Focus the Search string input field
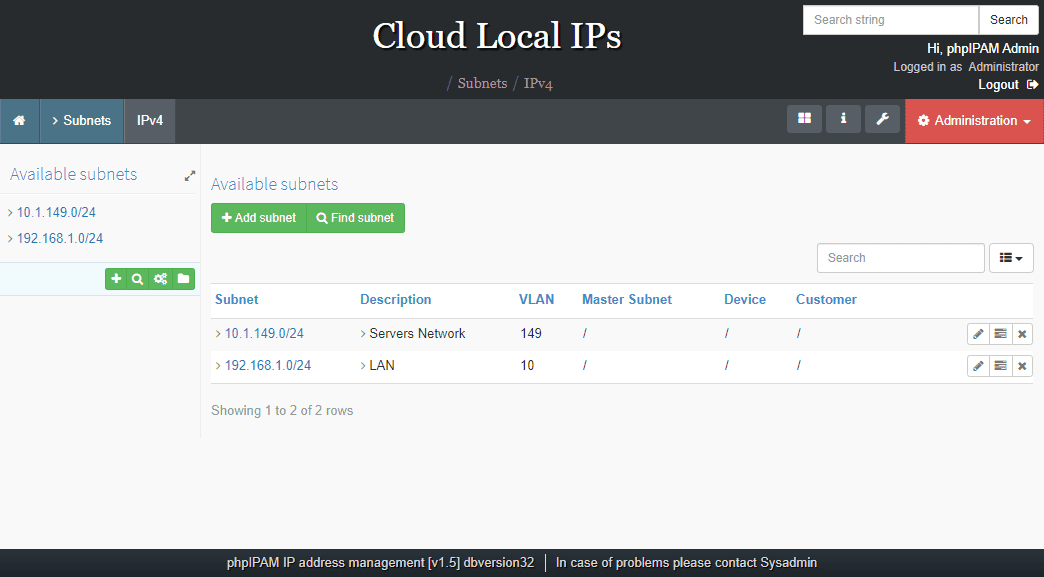 click(x=891, y=20)
